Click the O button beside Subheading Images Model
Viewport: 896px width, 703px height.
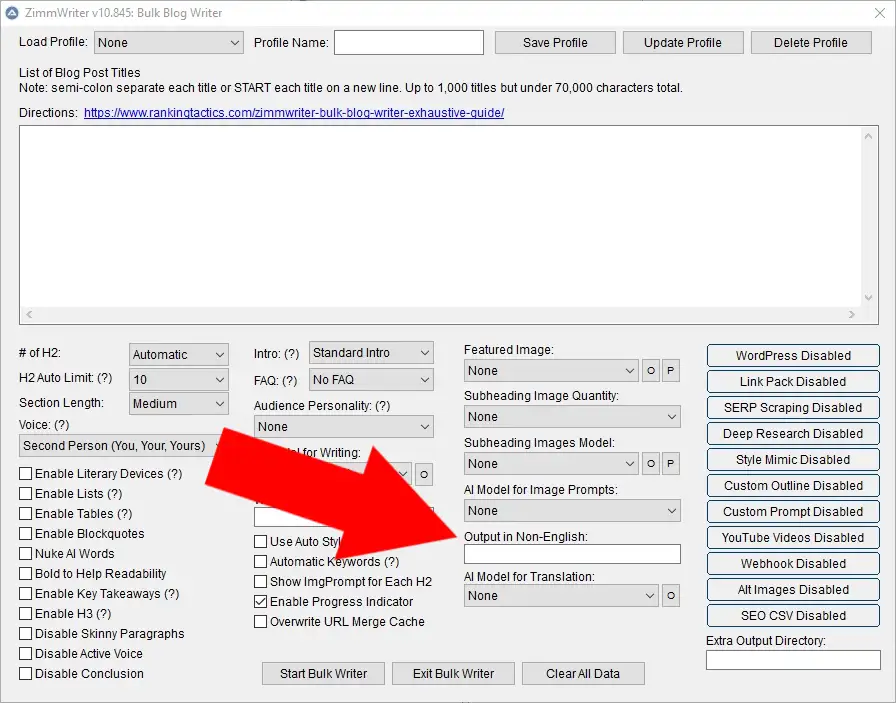pyautogui.click(x=651, y=464)
